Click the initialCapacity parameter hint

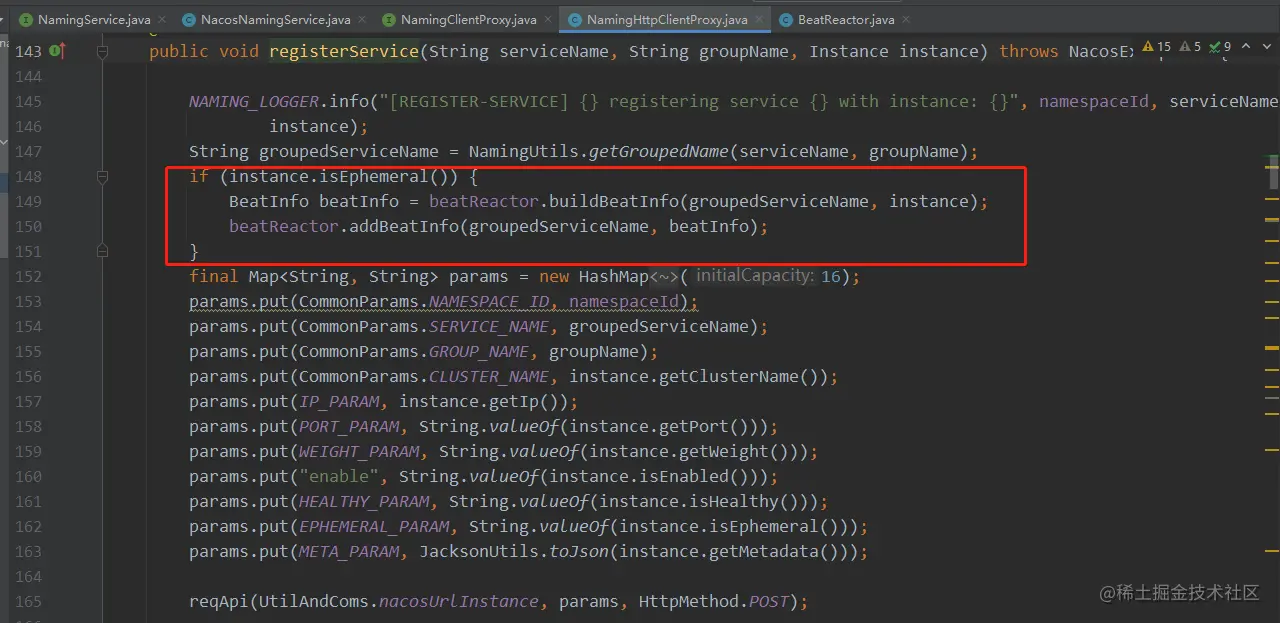(755, 276)
